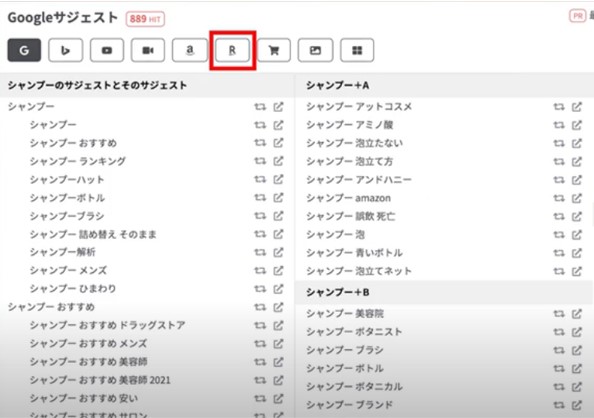This screenshot has width=594, height=418.
Task: Select keyword シャンプー ブランド
Action: [350, 405]
